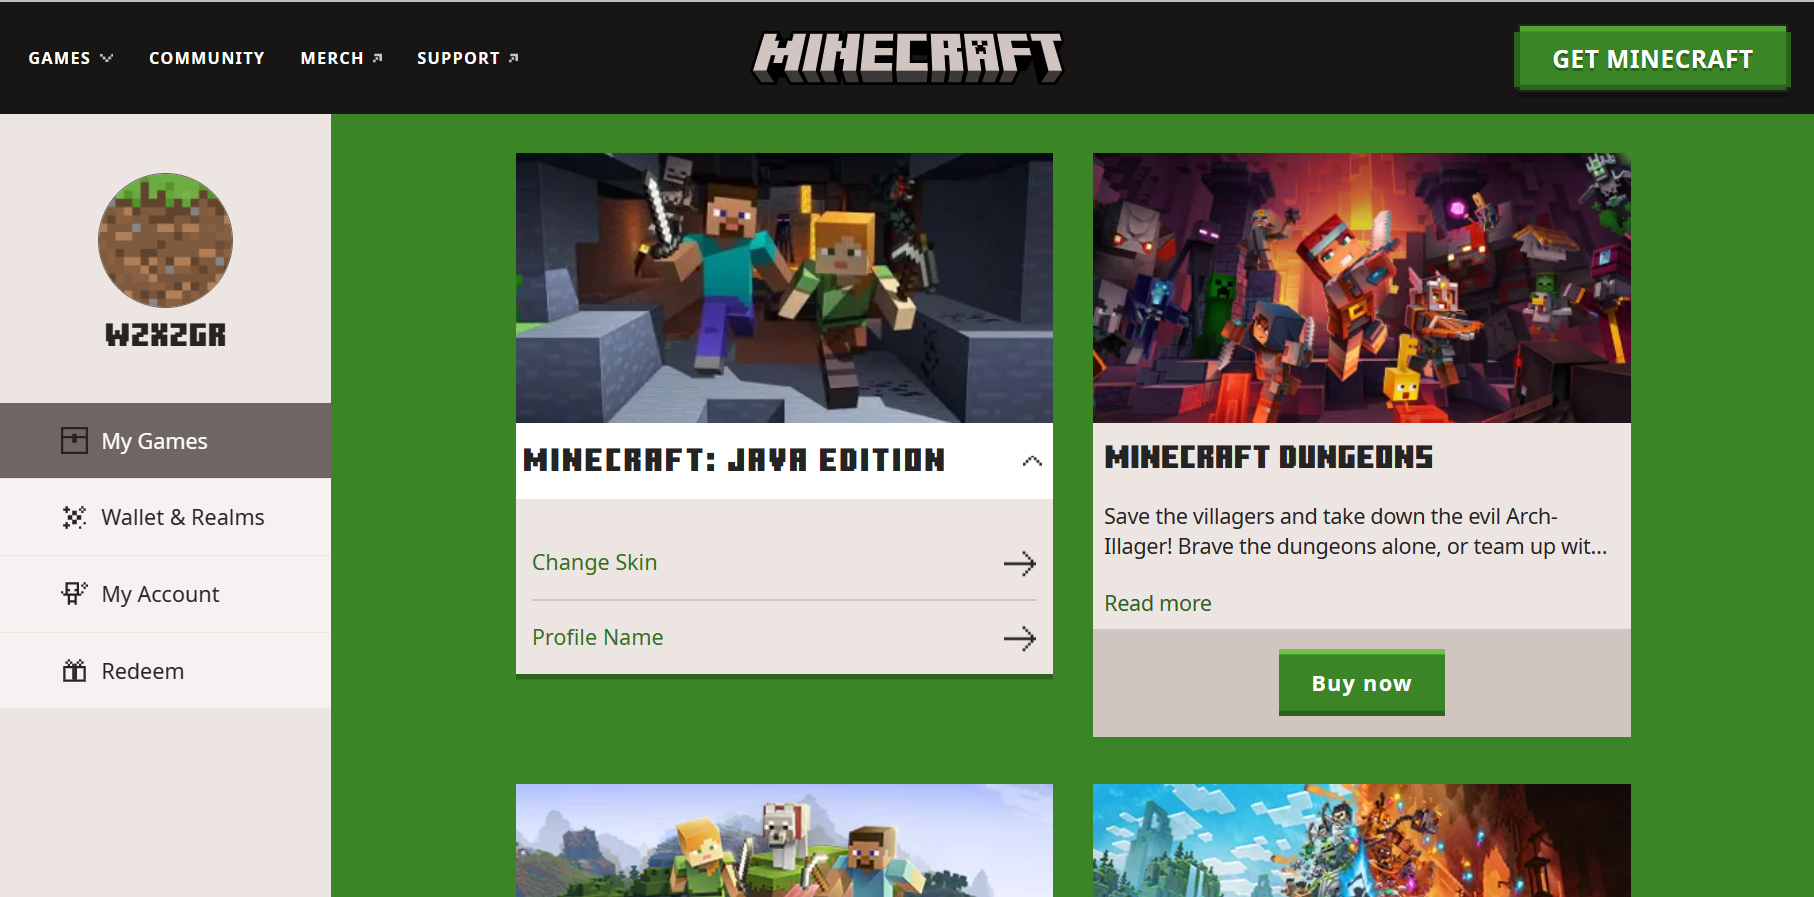Click the dirt block profile avatar
The width and height of the screenshot is (1814, 897).
[165, 240]
